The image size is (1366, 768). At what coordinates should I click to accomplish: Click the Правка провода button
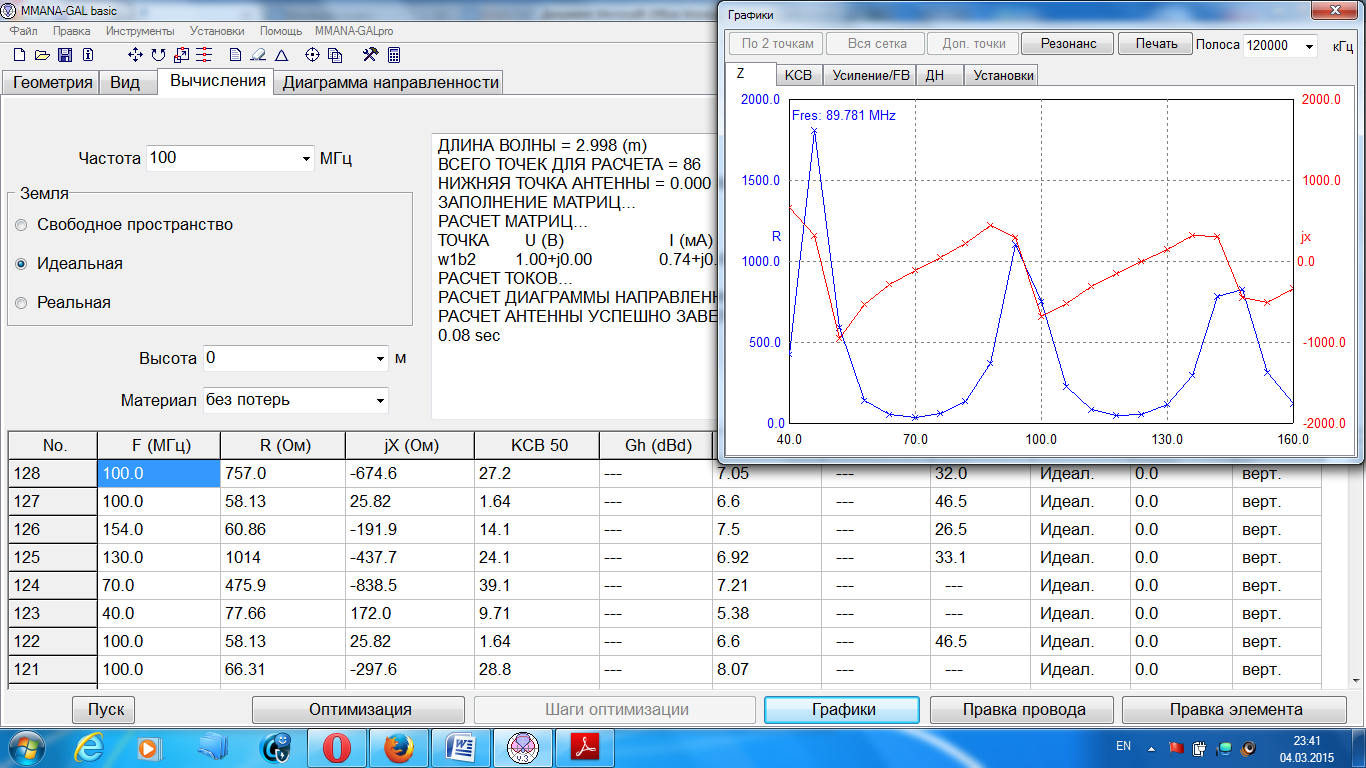click(x=1024, y=710)
